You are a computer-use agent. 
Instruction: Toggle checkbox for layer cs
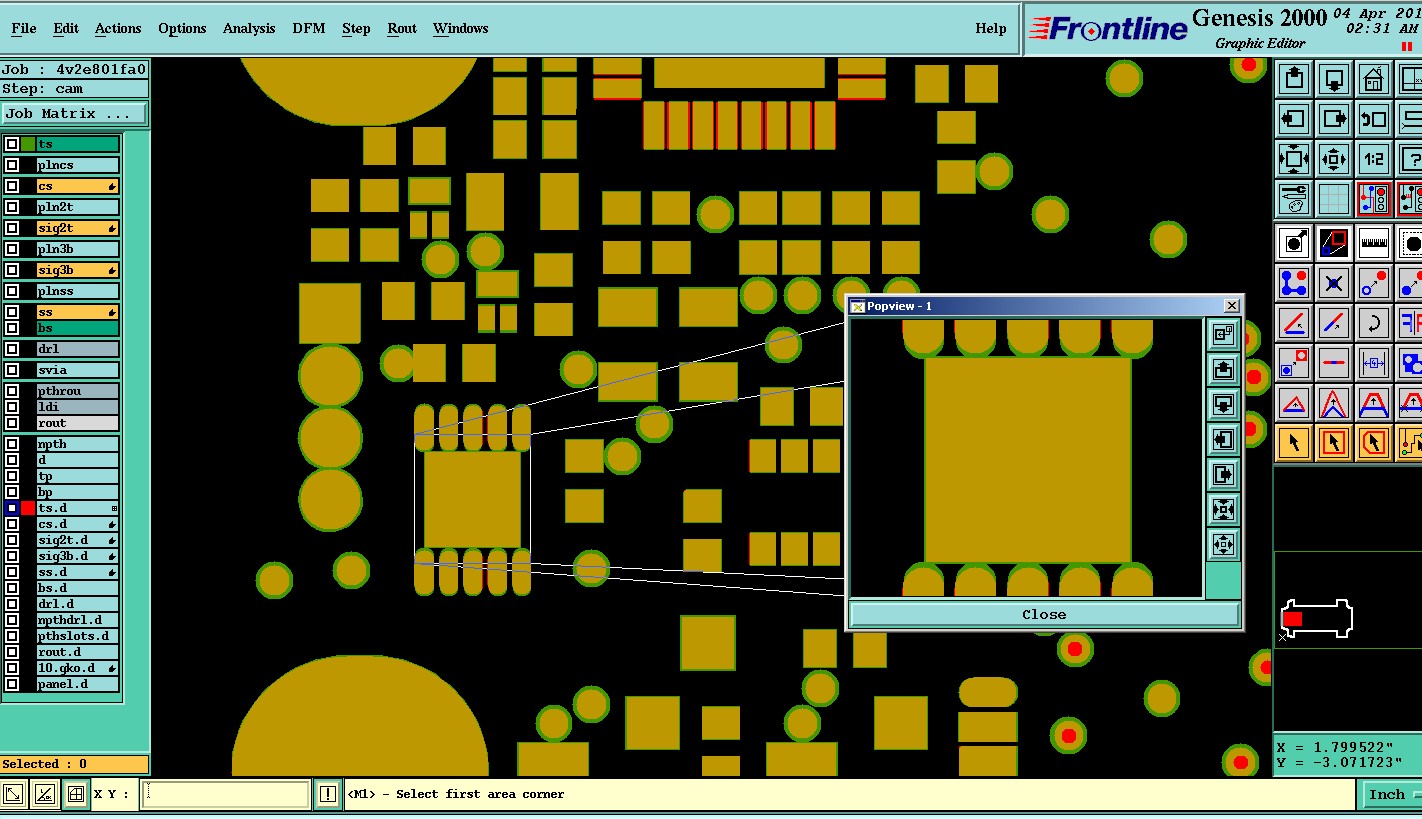tap(12, 186)
